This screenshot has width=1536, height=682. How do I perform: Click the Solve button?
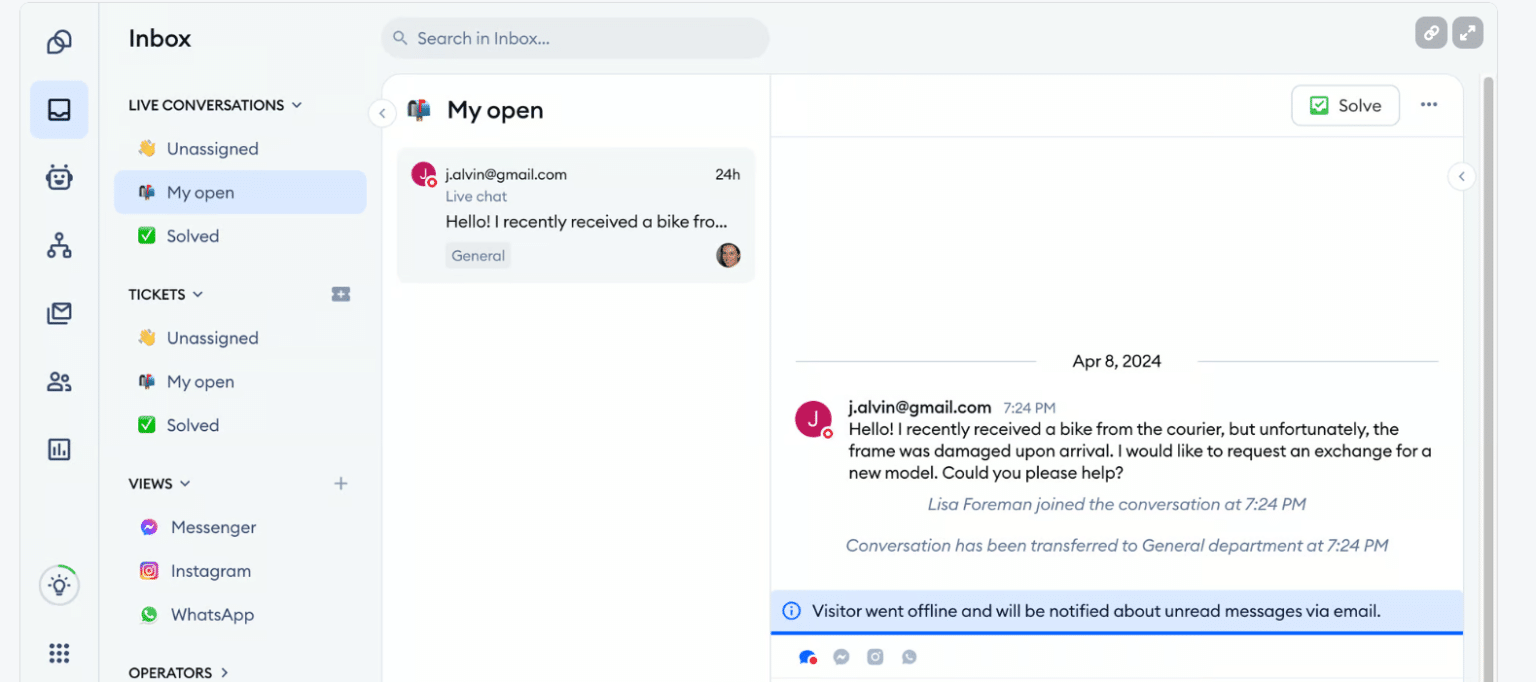pos(1345,105)
